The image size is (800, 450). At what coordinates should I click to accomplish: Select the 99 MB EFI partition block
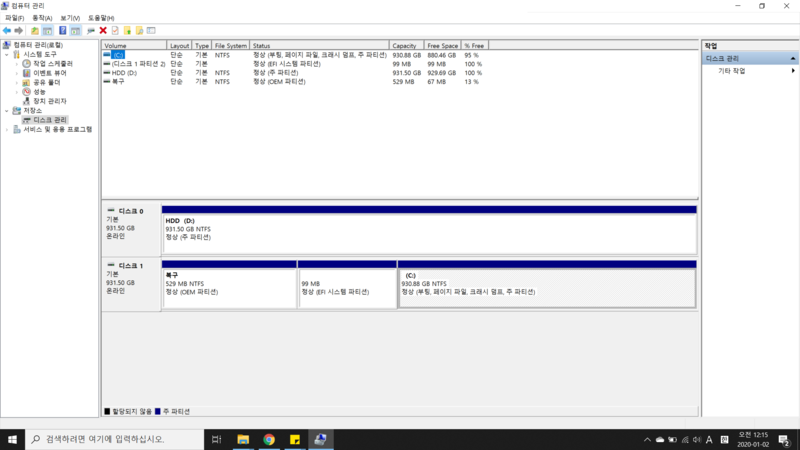[x=347, y=285]
